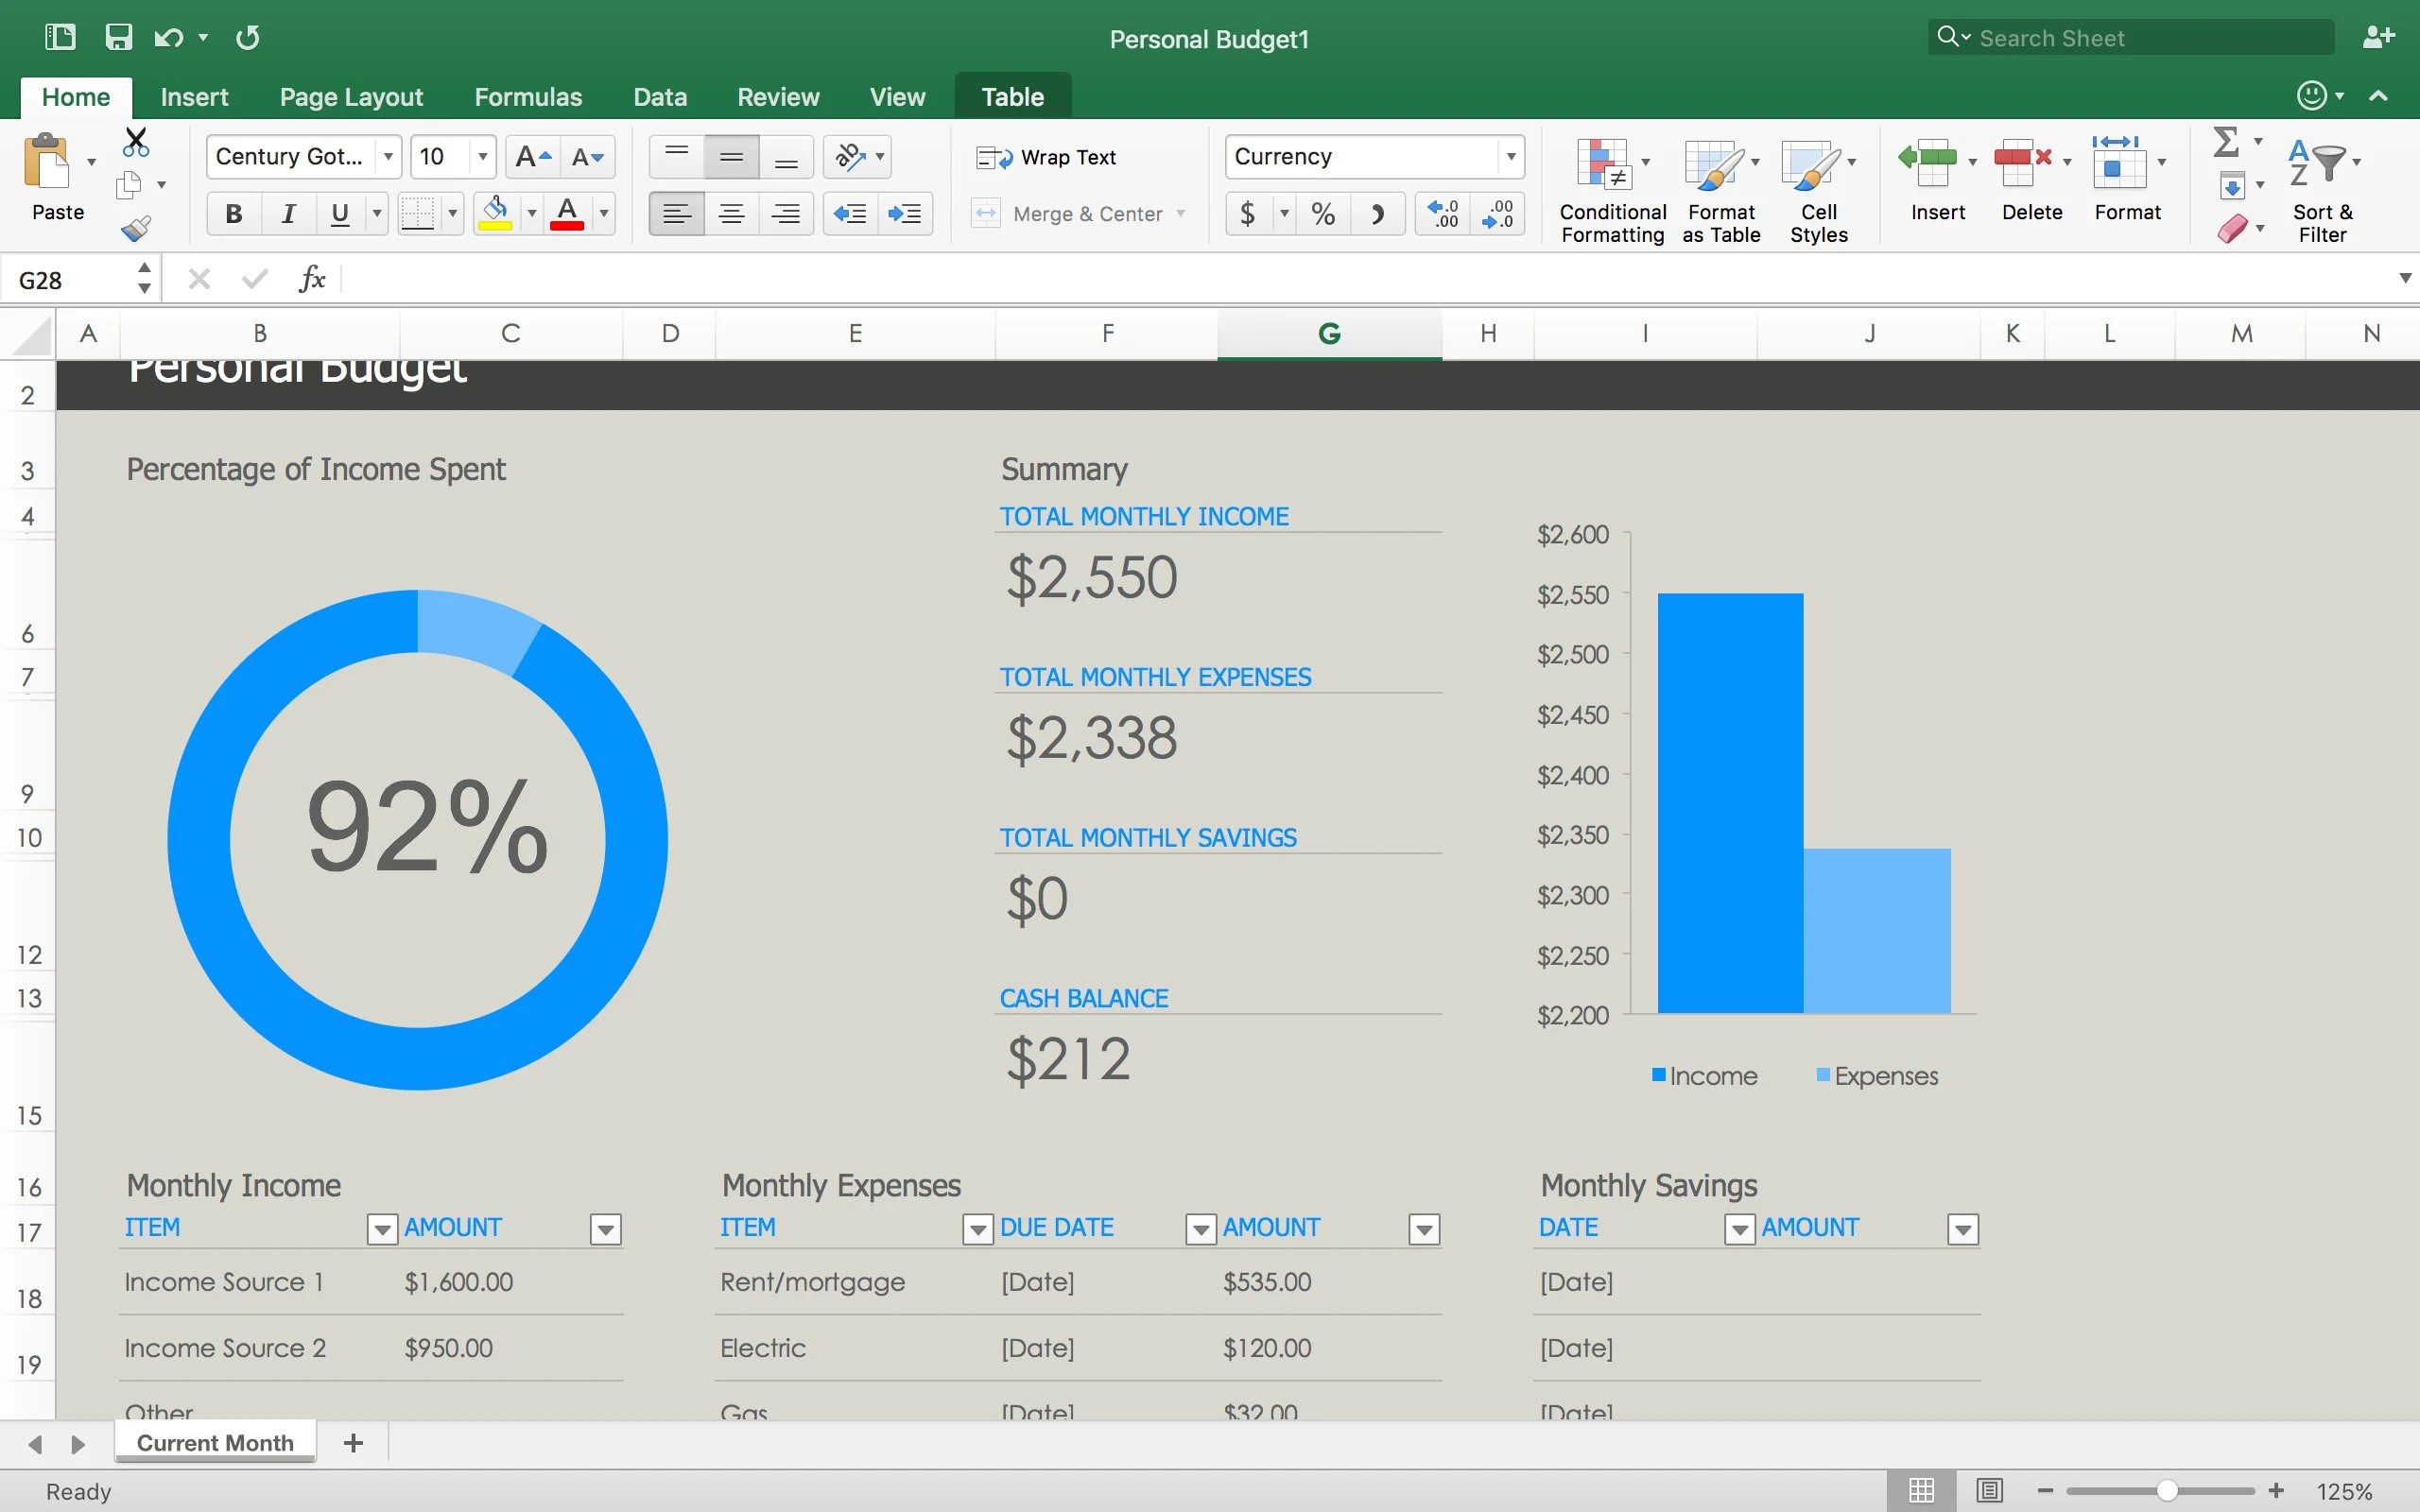Toggle Italic formatting
The width and height of the screenshot is (2420, 1512).
288,214
